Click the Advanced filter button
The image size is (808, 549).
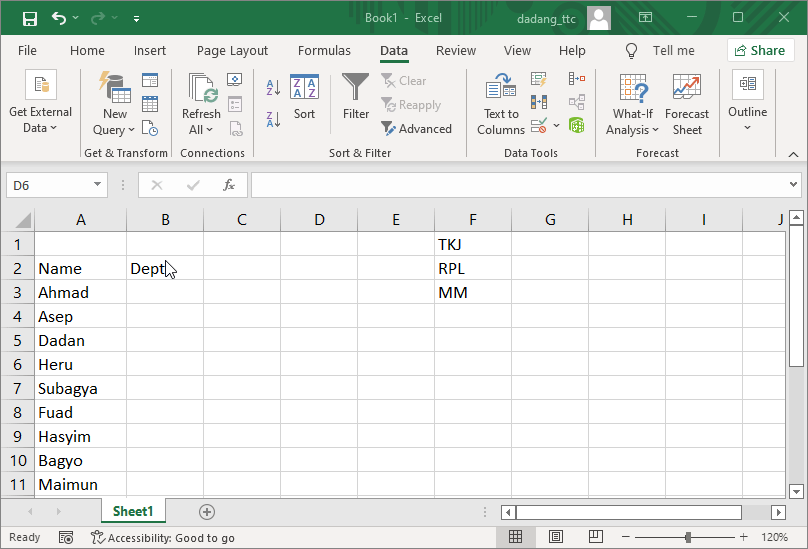coord(416,129)
